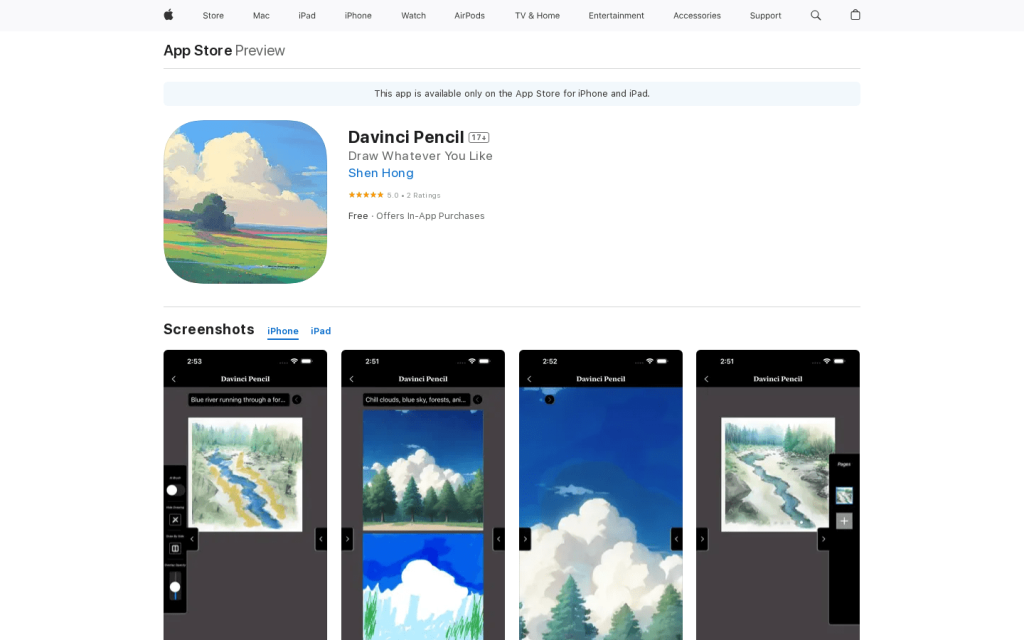Click the Side By Side layout icon

pyautogui.click(x=175, y=549)
